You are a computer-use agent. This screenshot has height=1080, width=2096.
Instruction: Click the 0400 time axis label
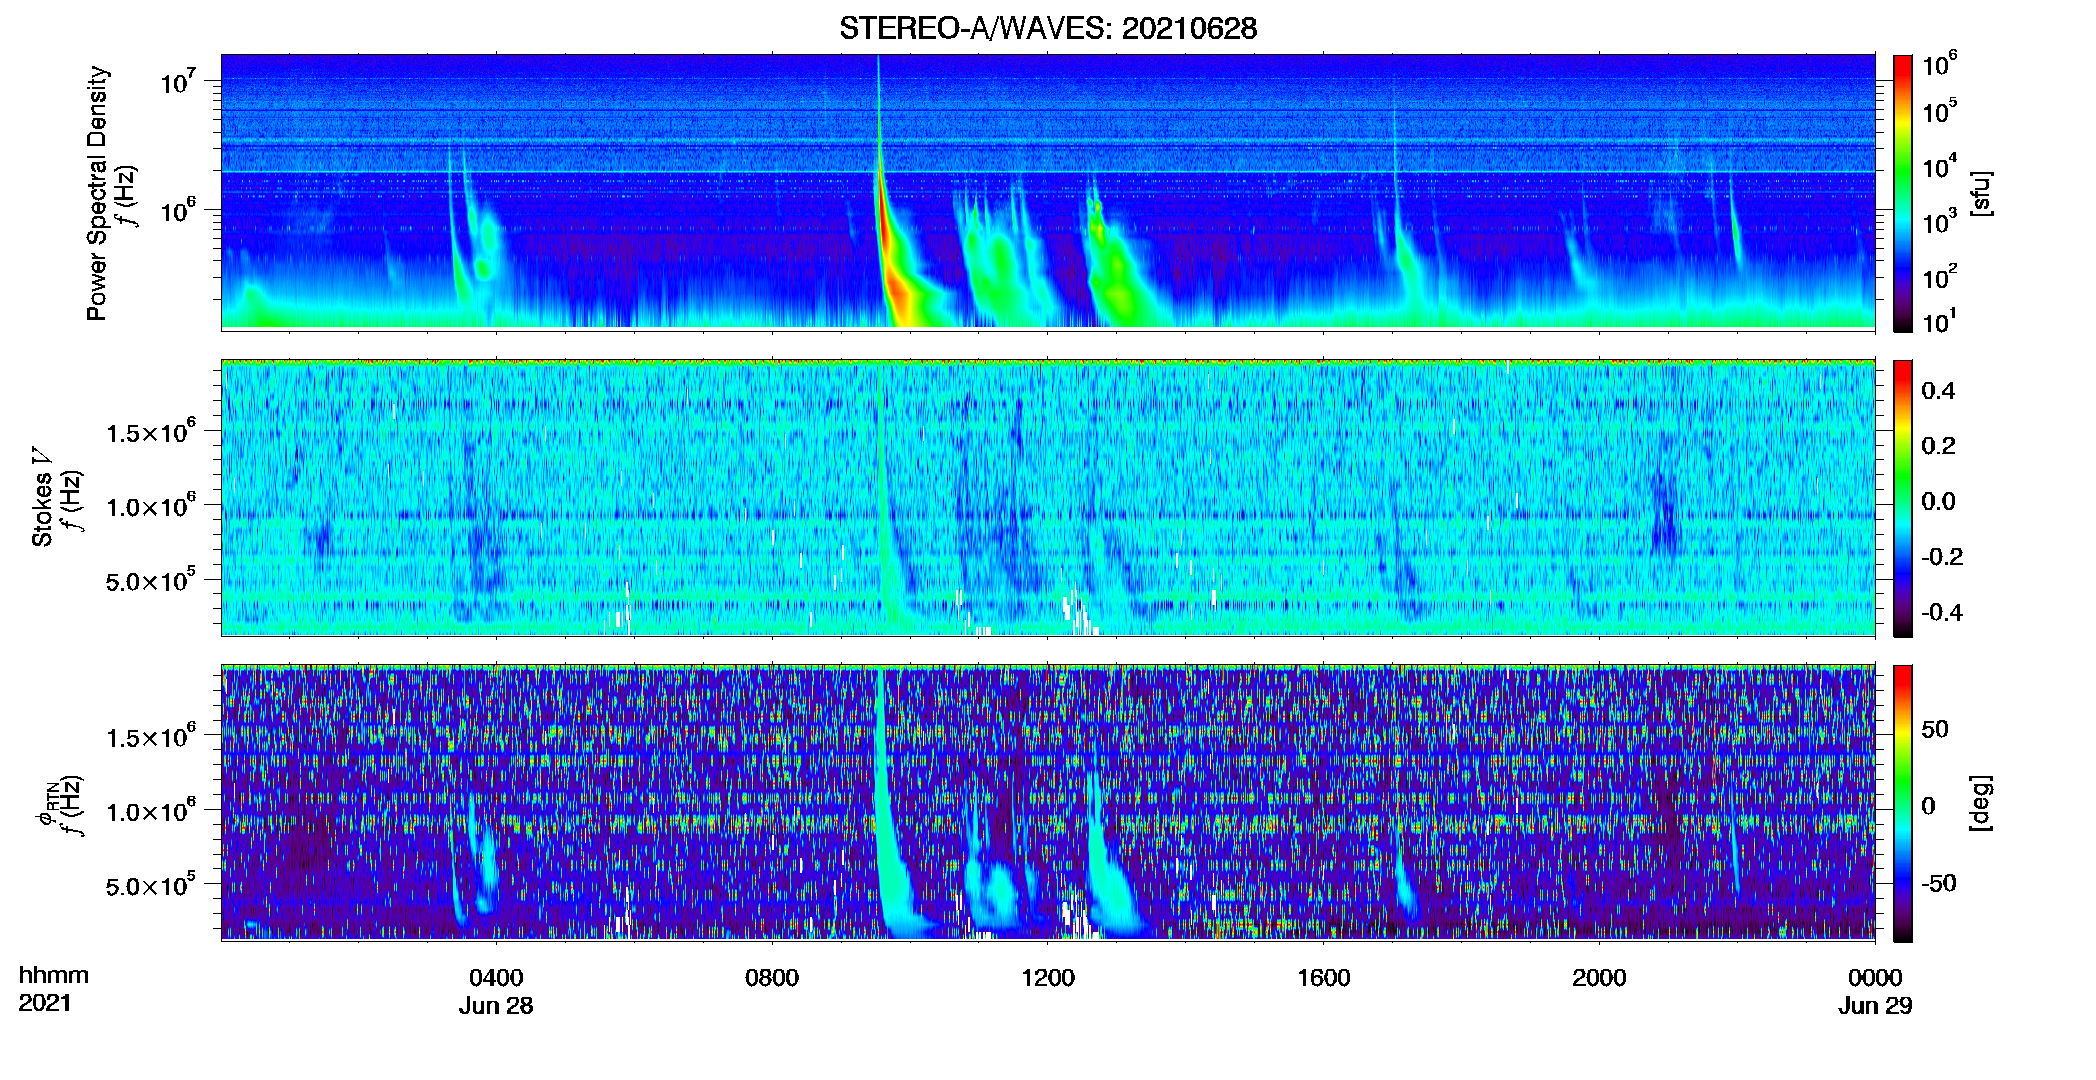click(496, 978)
